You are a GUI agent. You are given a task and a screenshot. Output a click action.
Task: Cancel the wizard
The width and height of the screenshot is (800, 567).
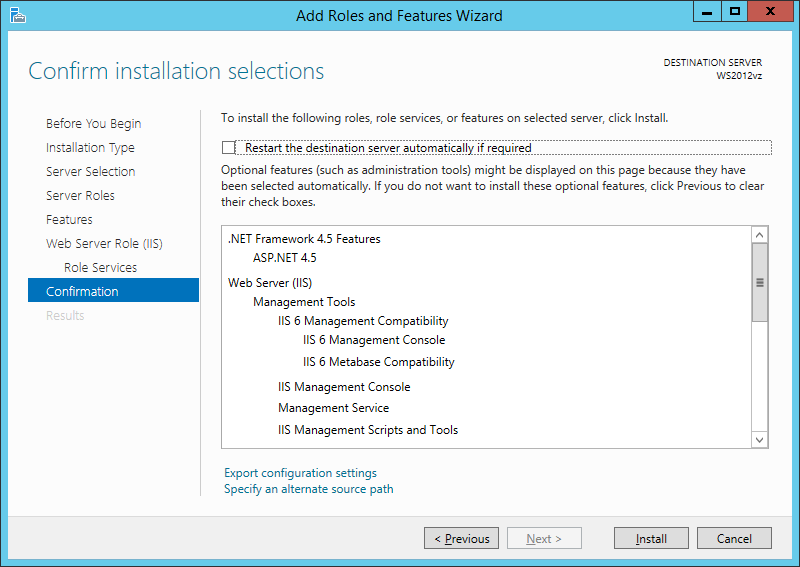734,539
